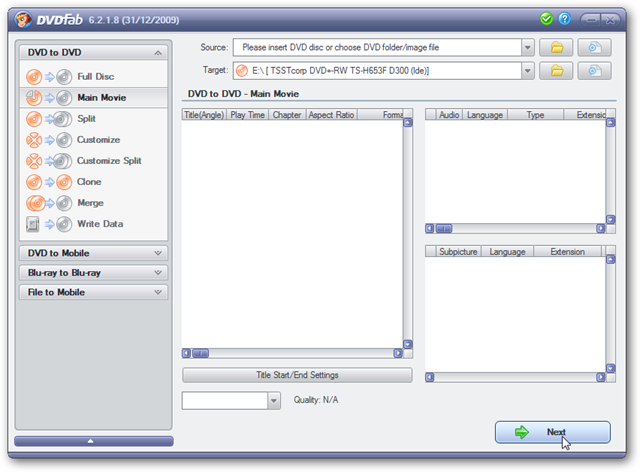Open the blue help question icon
Viewport: 640px width, 472px height.
[564, 19]
